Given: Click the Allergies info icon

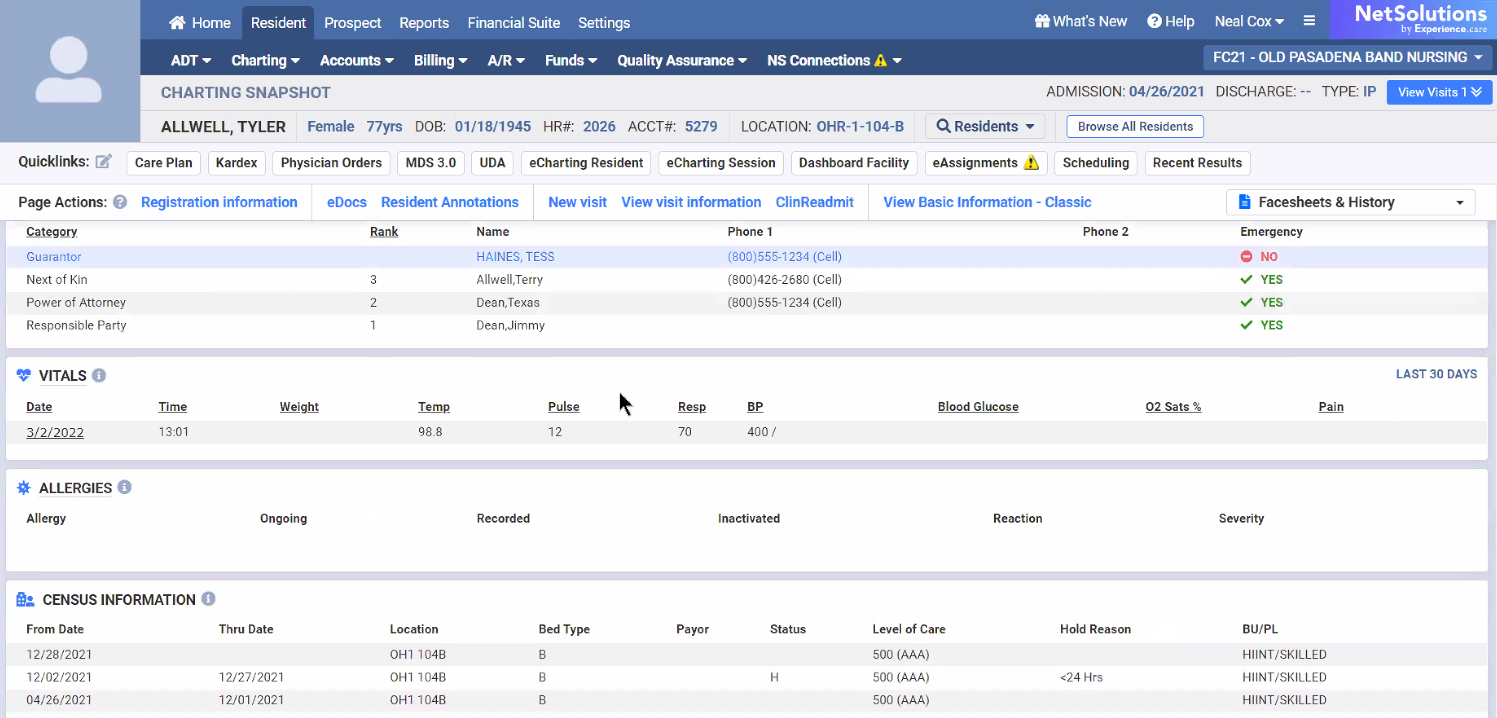Looking at the screenshot, I should (x=125, y=487).
